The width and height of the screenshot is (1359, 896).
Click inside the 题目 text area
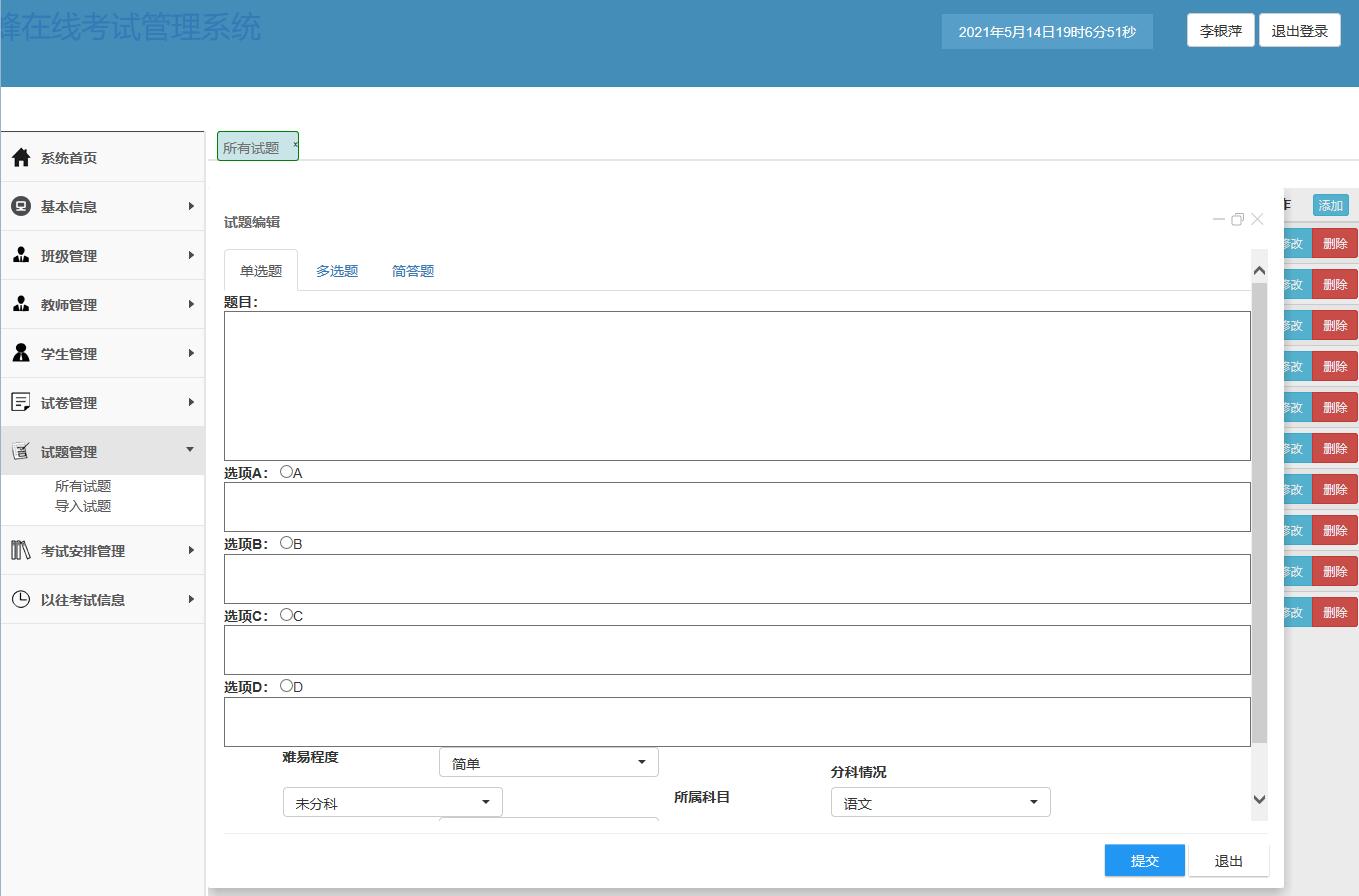click(736, 386)
